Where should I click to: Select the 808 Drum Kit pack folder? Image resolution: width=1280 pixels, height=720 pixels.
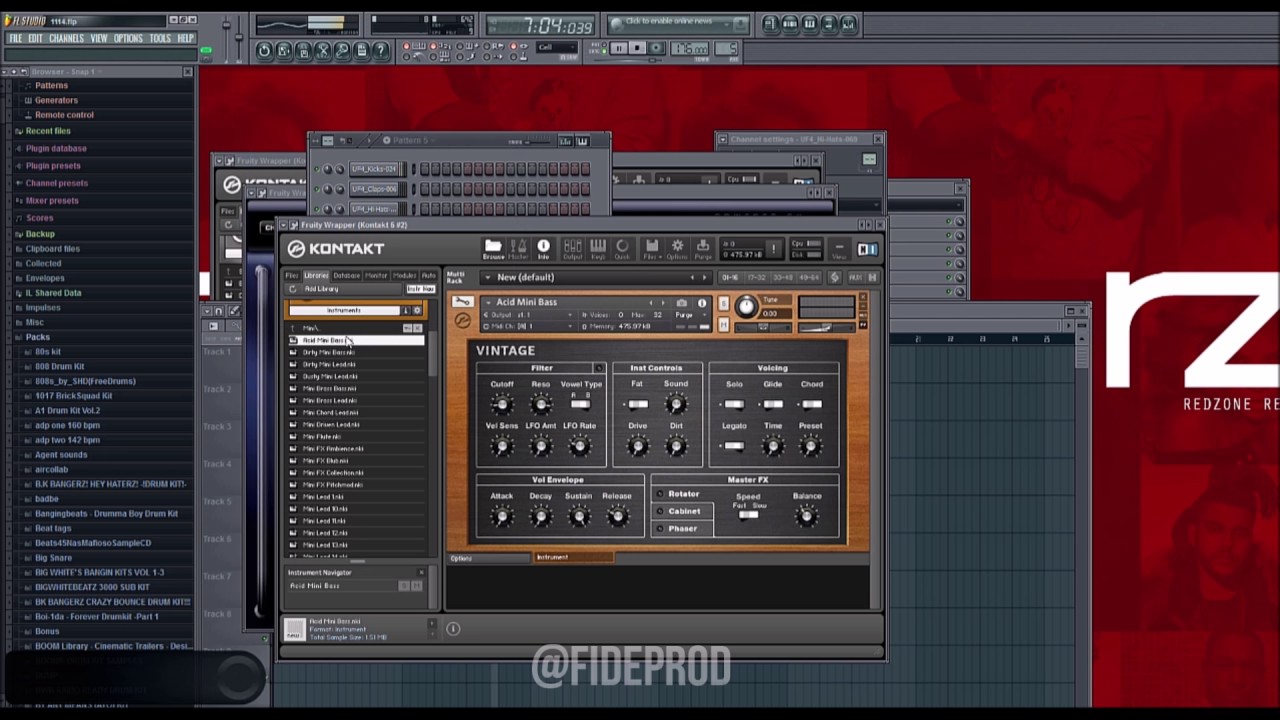[59, 366]
